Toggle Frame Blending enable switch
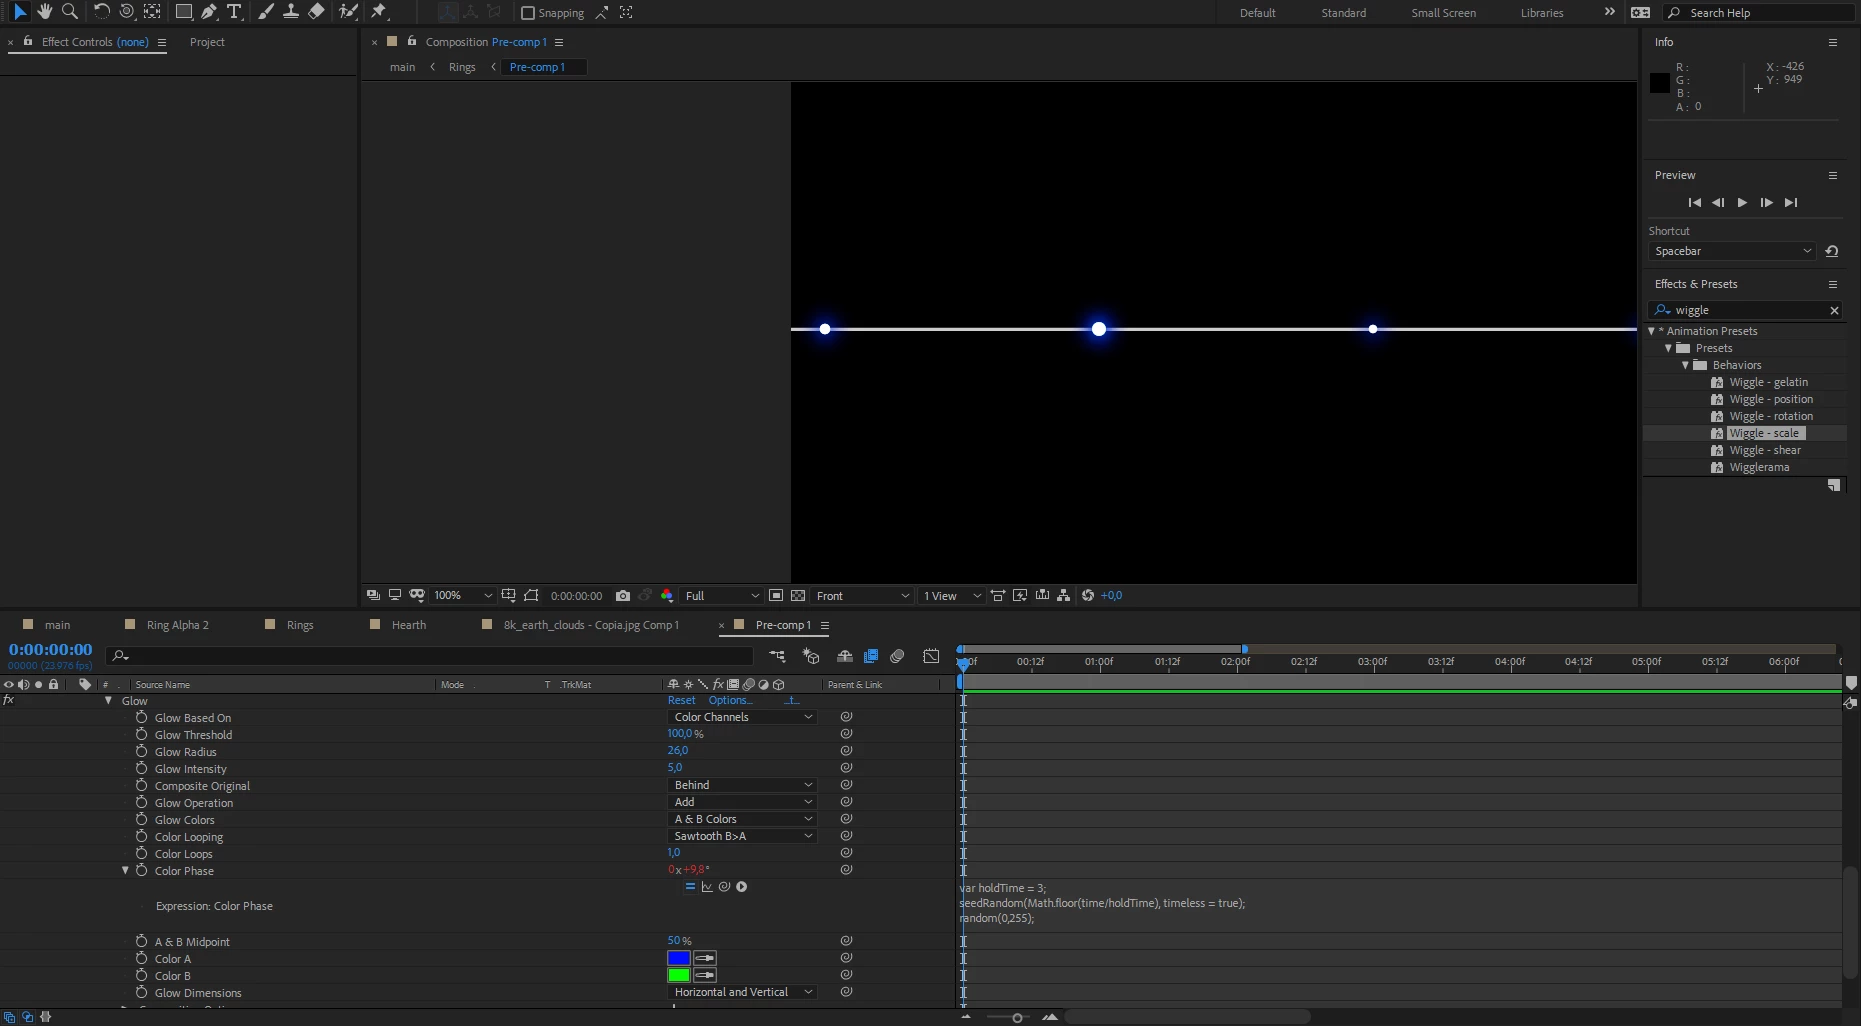1861x1026 pixels. 871,656
